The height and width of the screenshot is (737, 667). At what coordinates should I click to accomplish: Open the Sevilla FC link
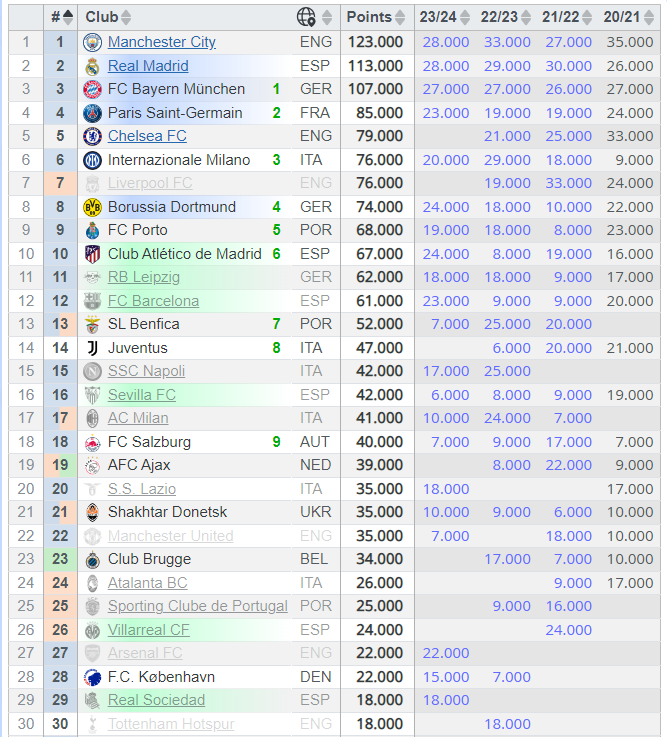coord(141,395)
